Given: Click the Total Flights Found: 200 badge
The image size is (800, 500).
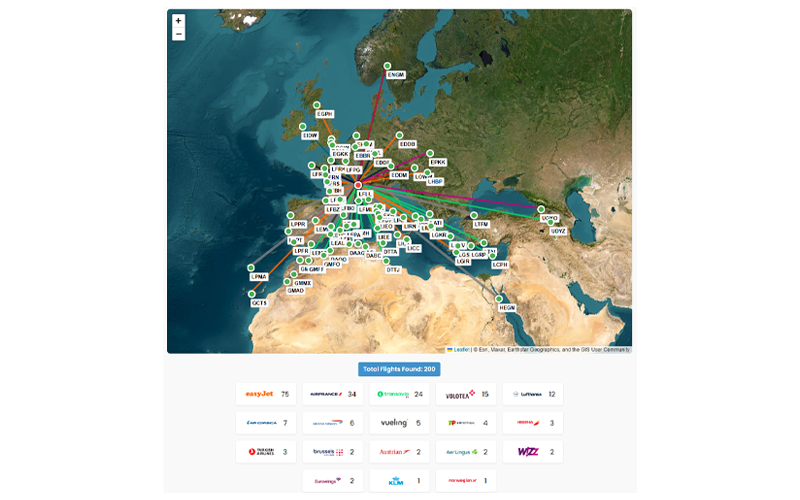Looking at the screenshot, I should (399, 369).
